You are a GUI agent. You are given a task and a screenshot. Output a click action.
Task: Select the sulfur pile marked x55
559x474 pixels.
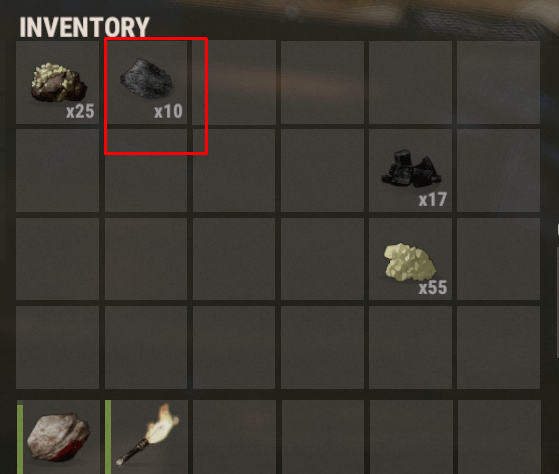point(410,259)
